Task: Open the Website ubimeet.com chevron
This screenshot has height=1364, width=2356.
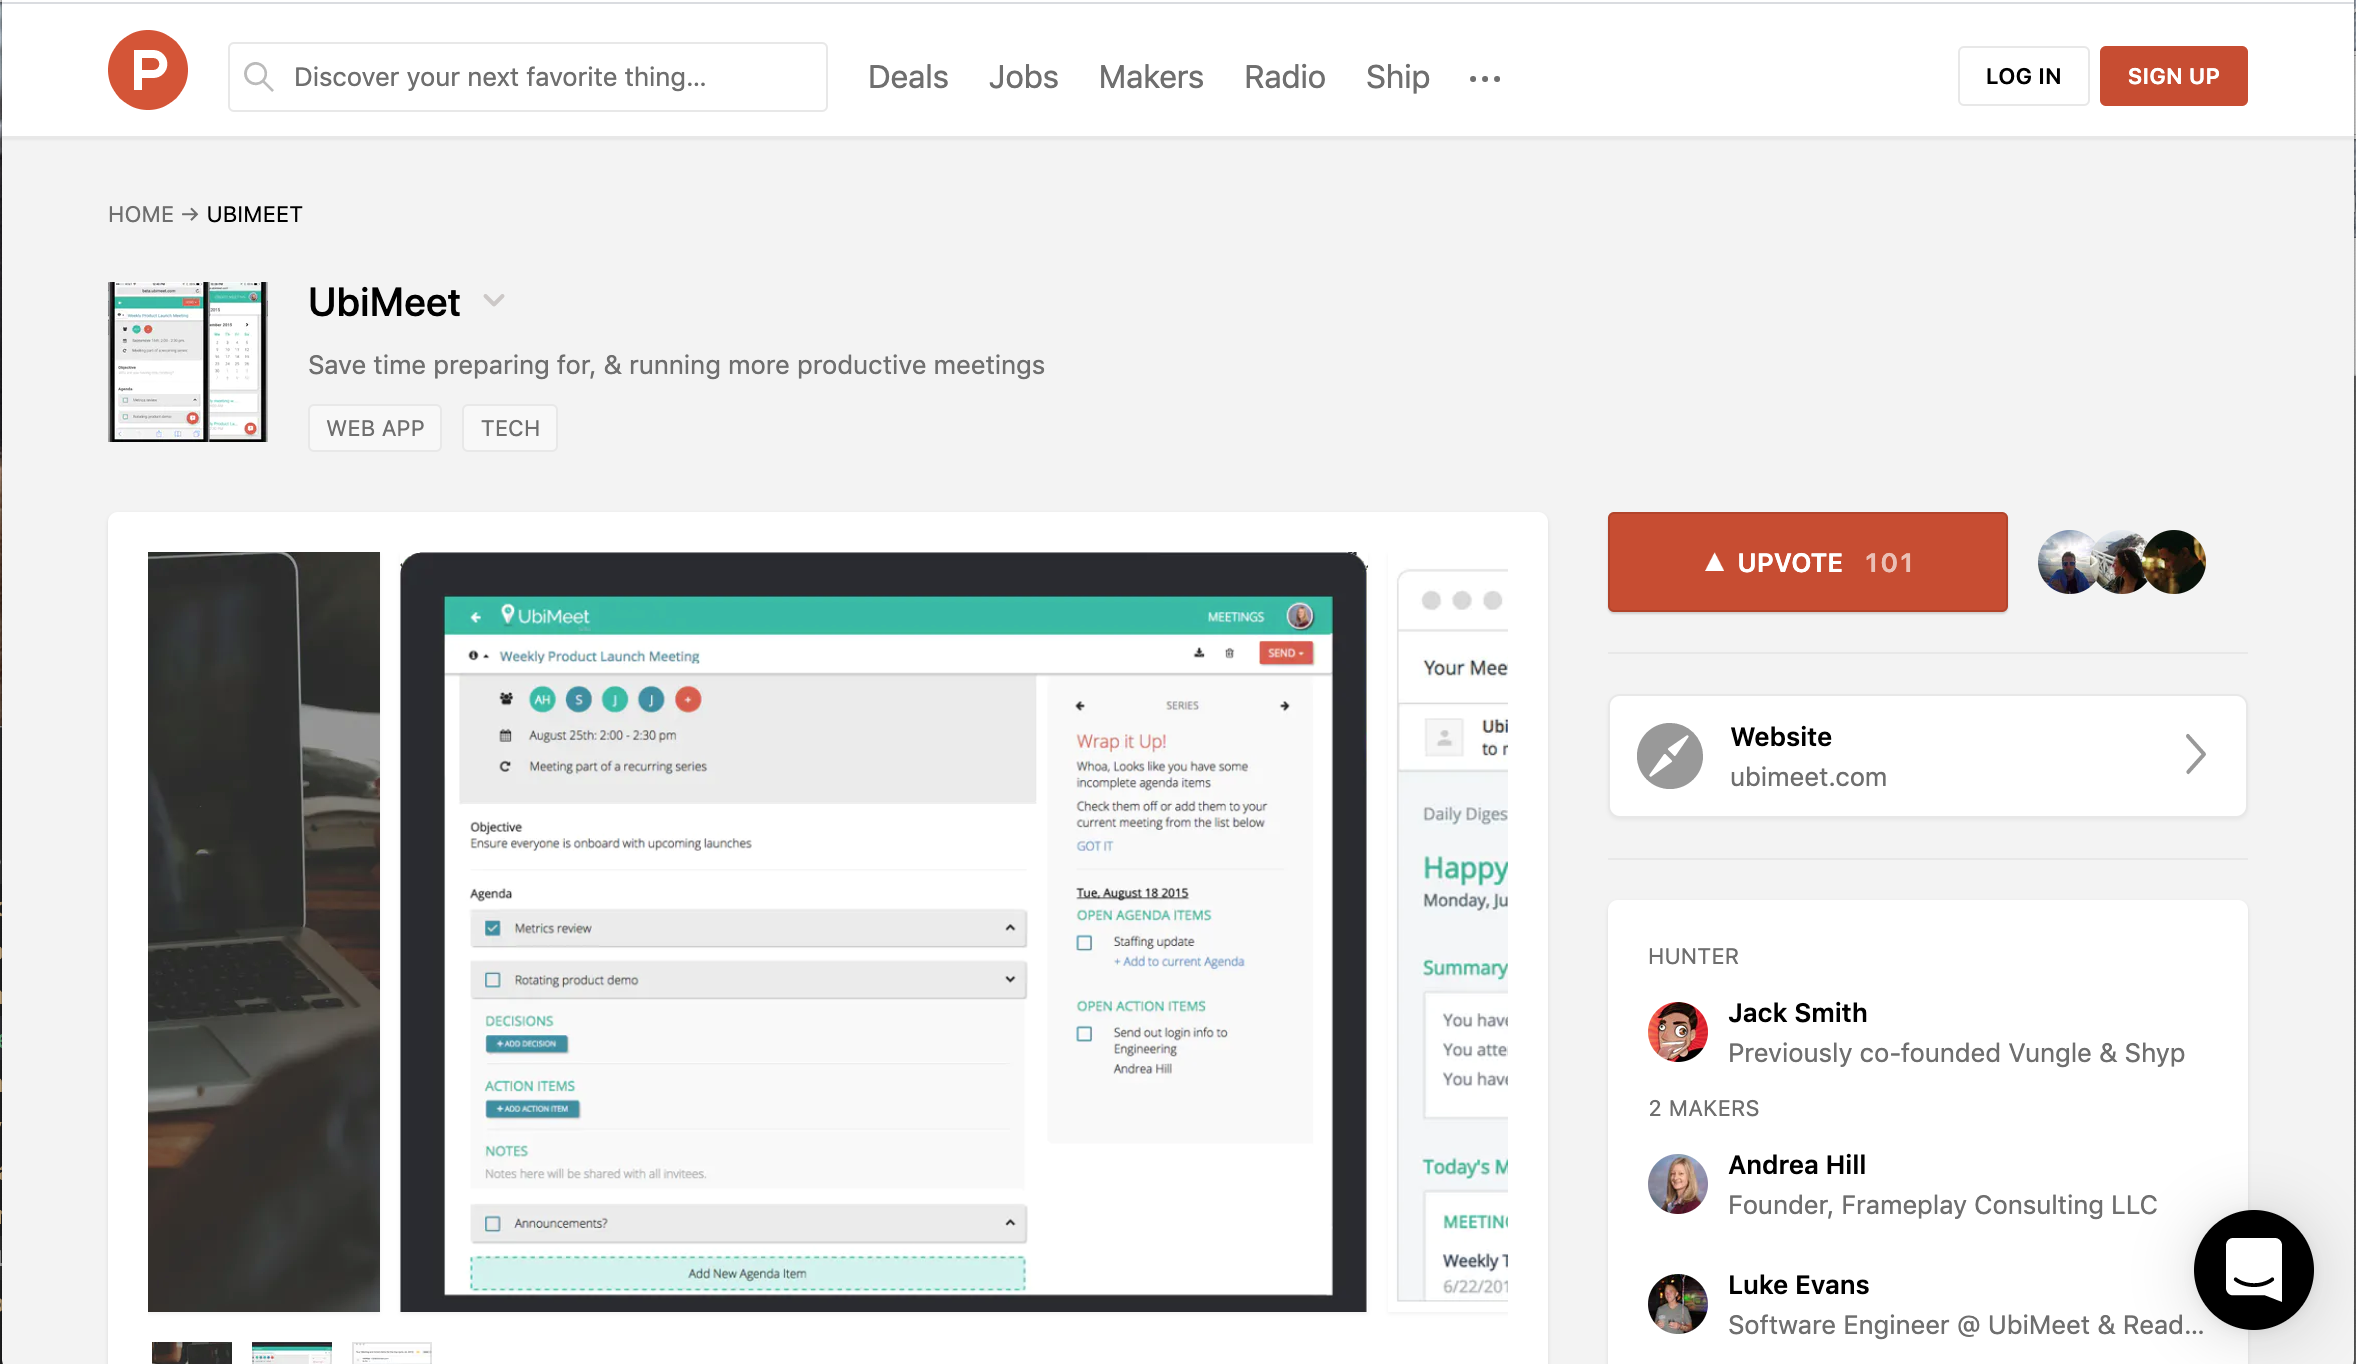Action: pos(2195,755)
